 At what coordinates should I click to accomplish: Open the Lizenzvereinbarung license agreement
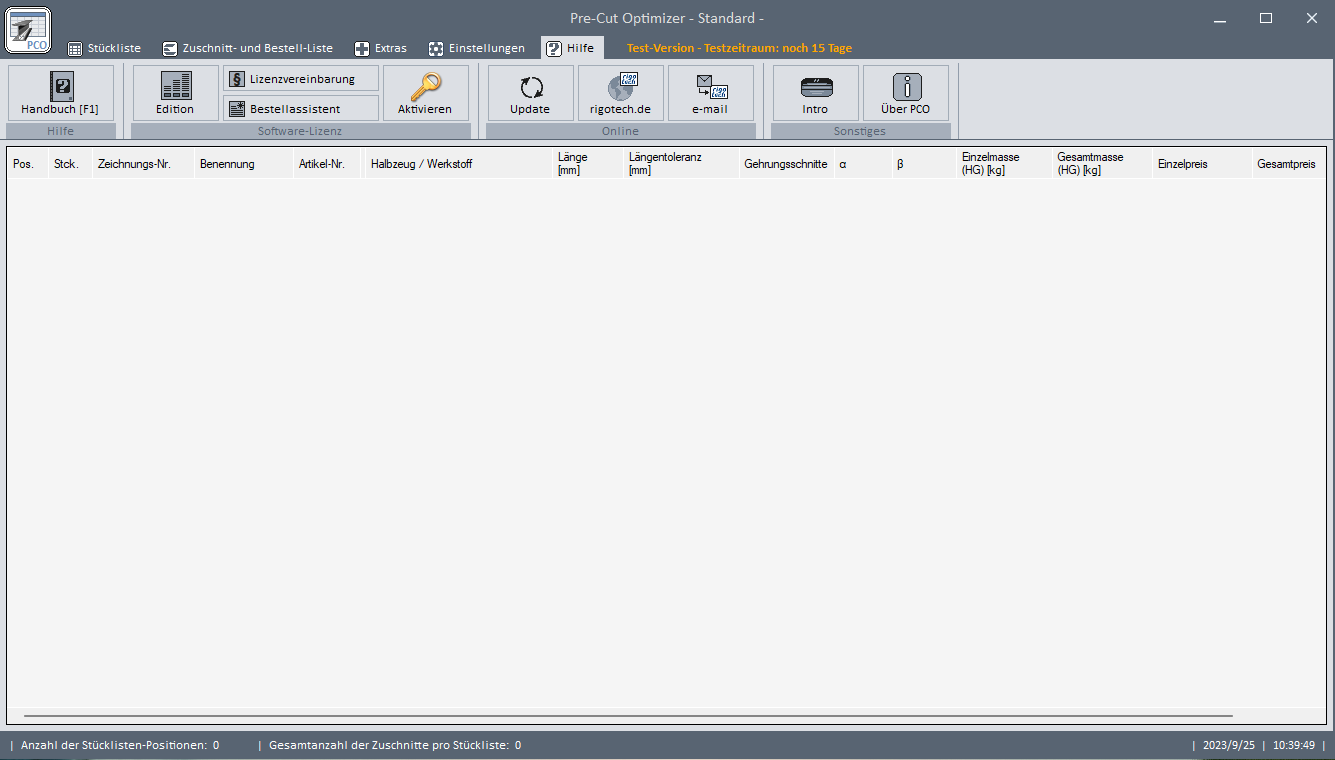tap(301, 79)
